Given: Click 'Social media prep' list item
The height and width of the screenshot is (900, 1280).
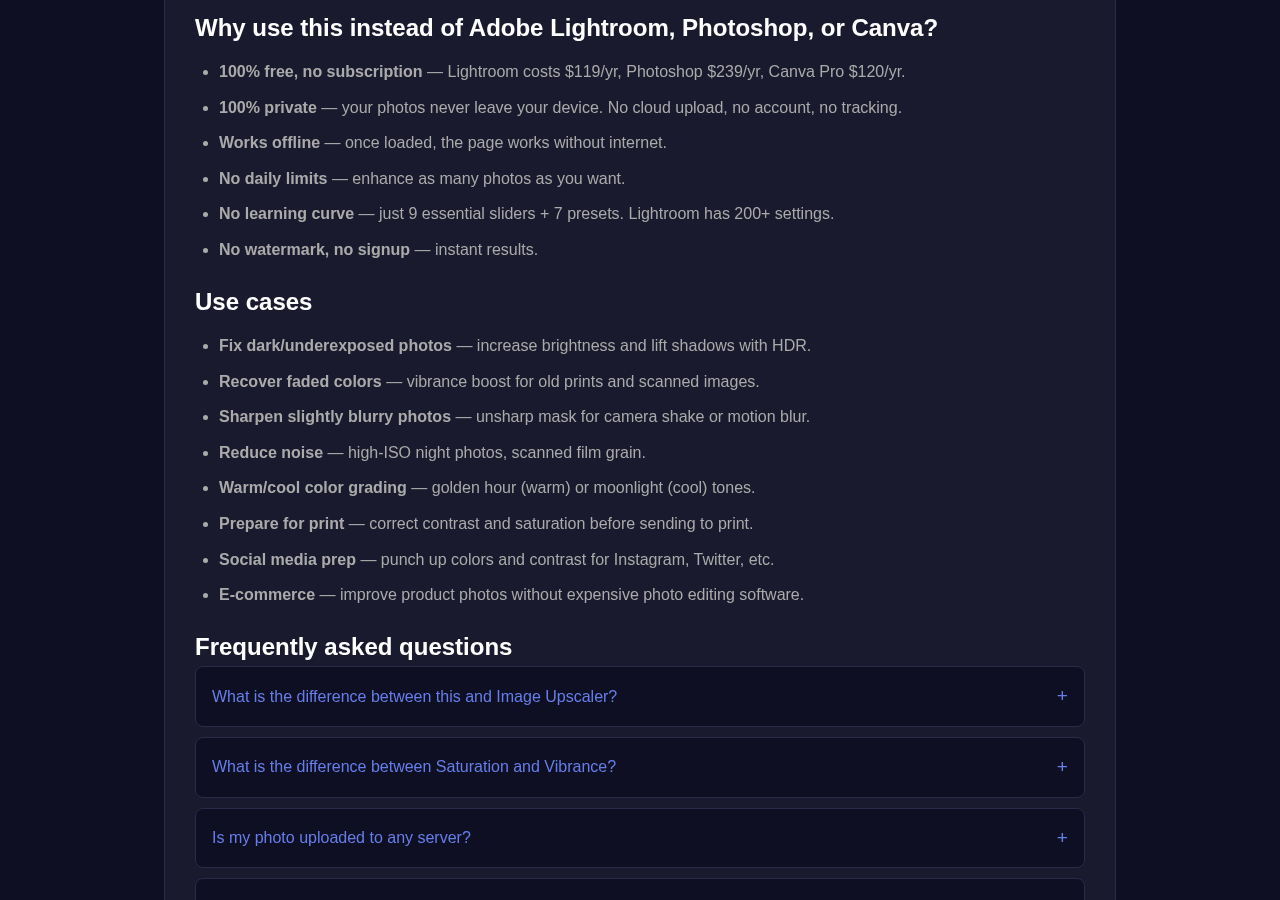Looking at the screenshot, I should tap(496, 560).
